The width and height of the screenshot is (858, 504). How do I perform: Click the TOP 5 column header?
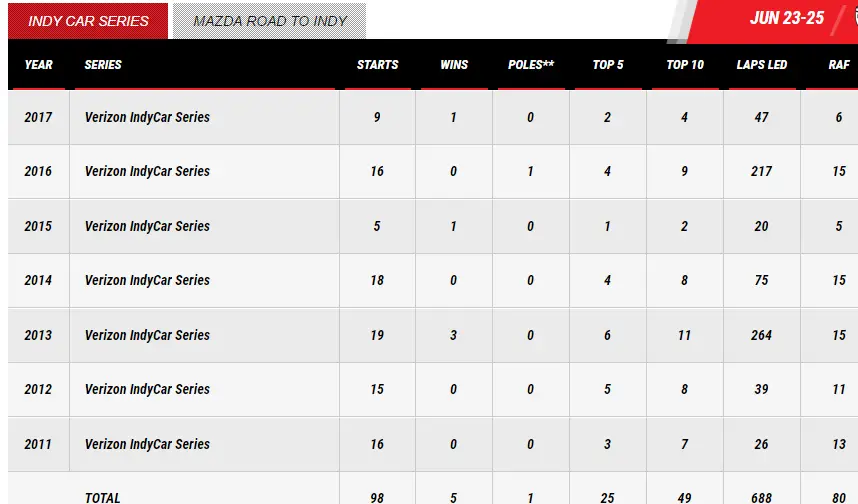coord(608,65)
